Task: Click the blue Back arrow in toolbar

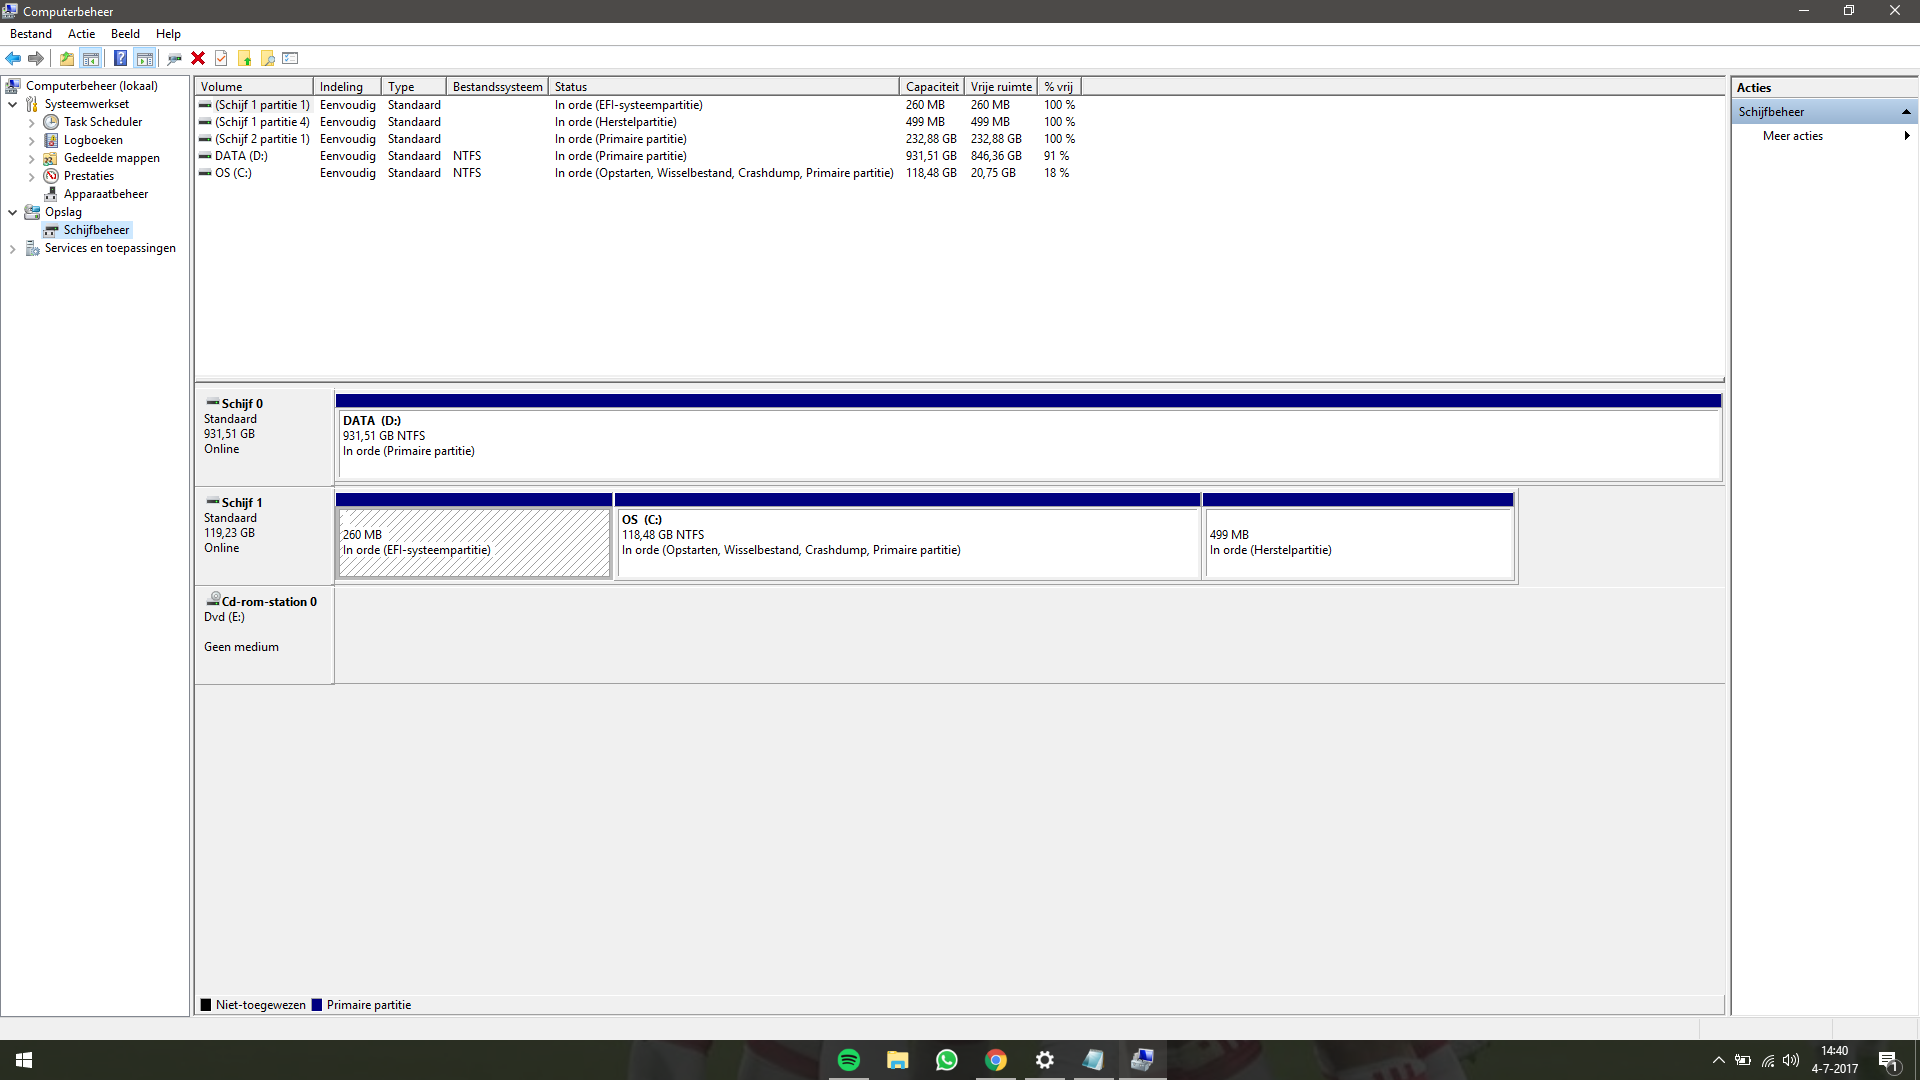Action: (x=13, y=58)
